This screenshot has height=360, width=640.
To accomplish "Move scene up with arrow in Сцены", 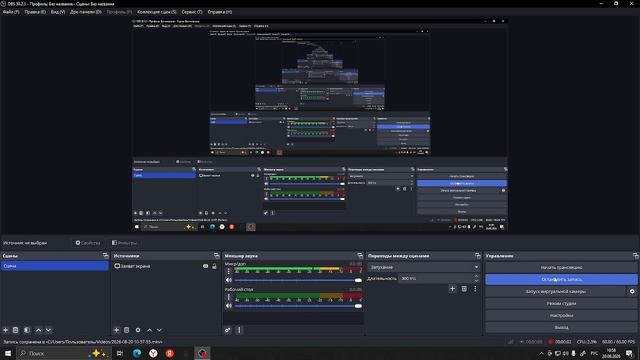I will (38, 330).
